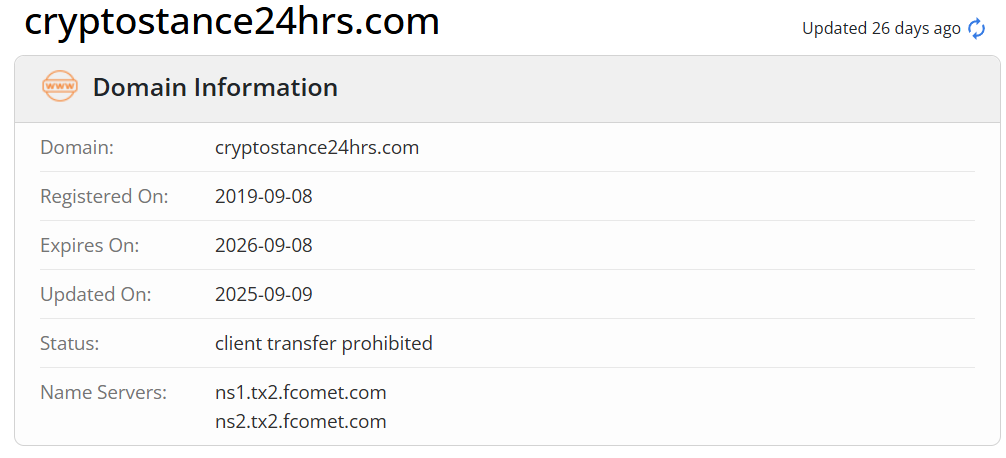
Task: Click the Domain Information heading text
Action: point(215,87)
